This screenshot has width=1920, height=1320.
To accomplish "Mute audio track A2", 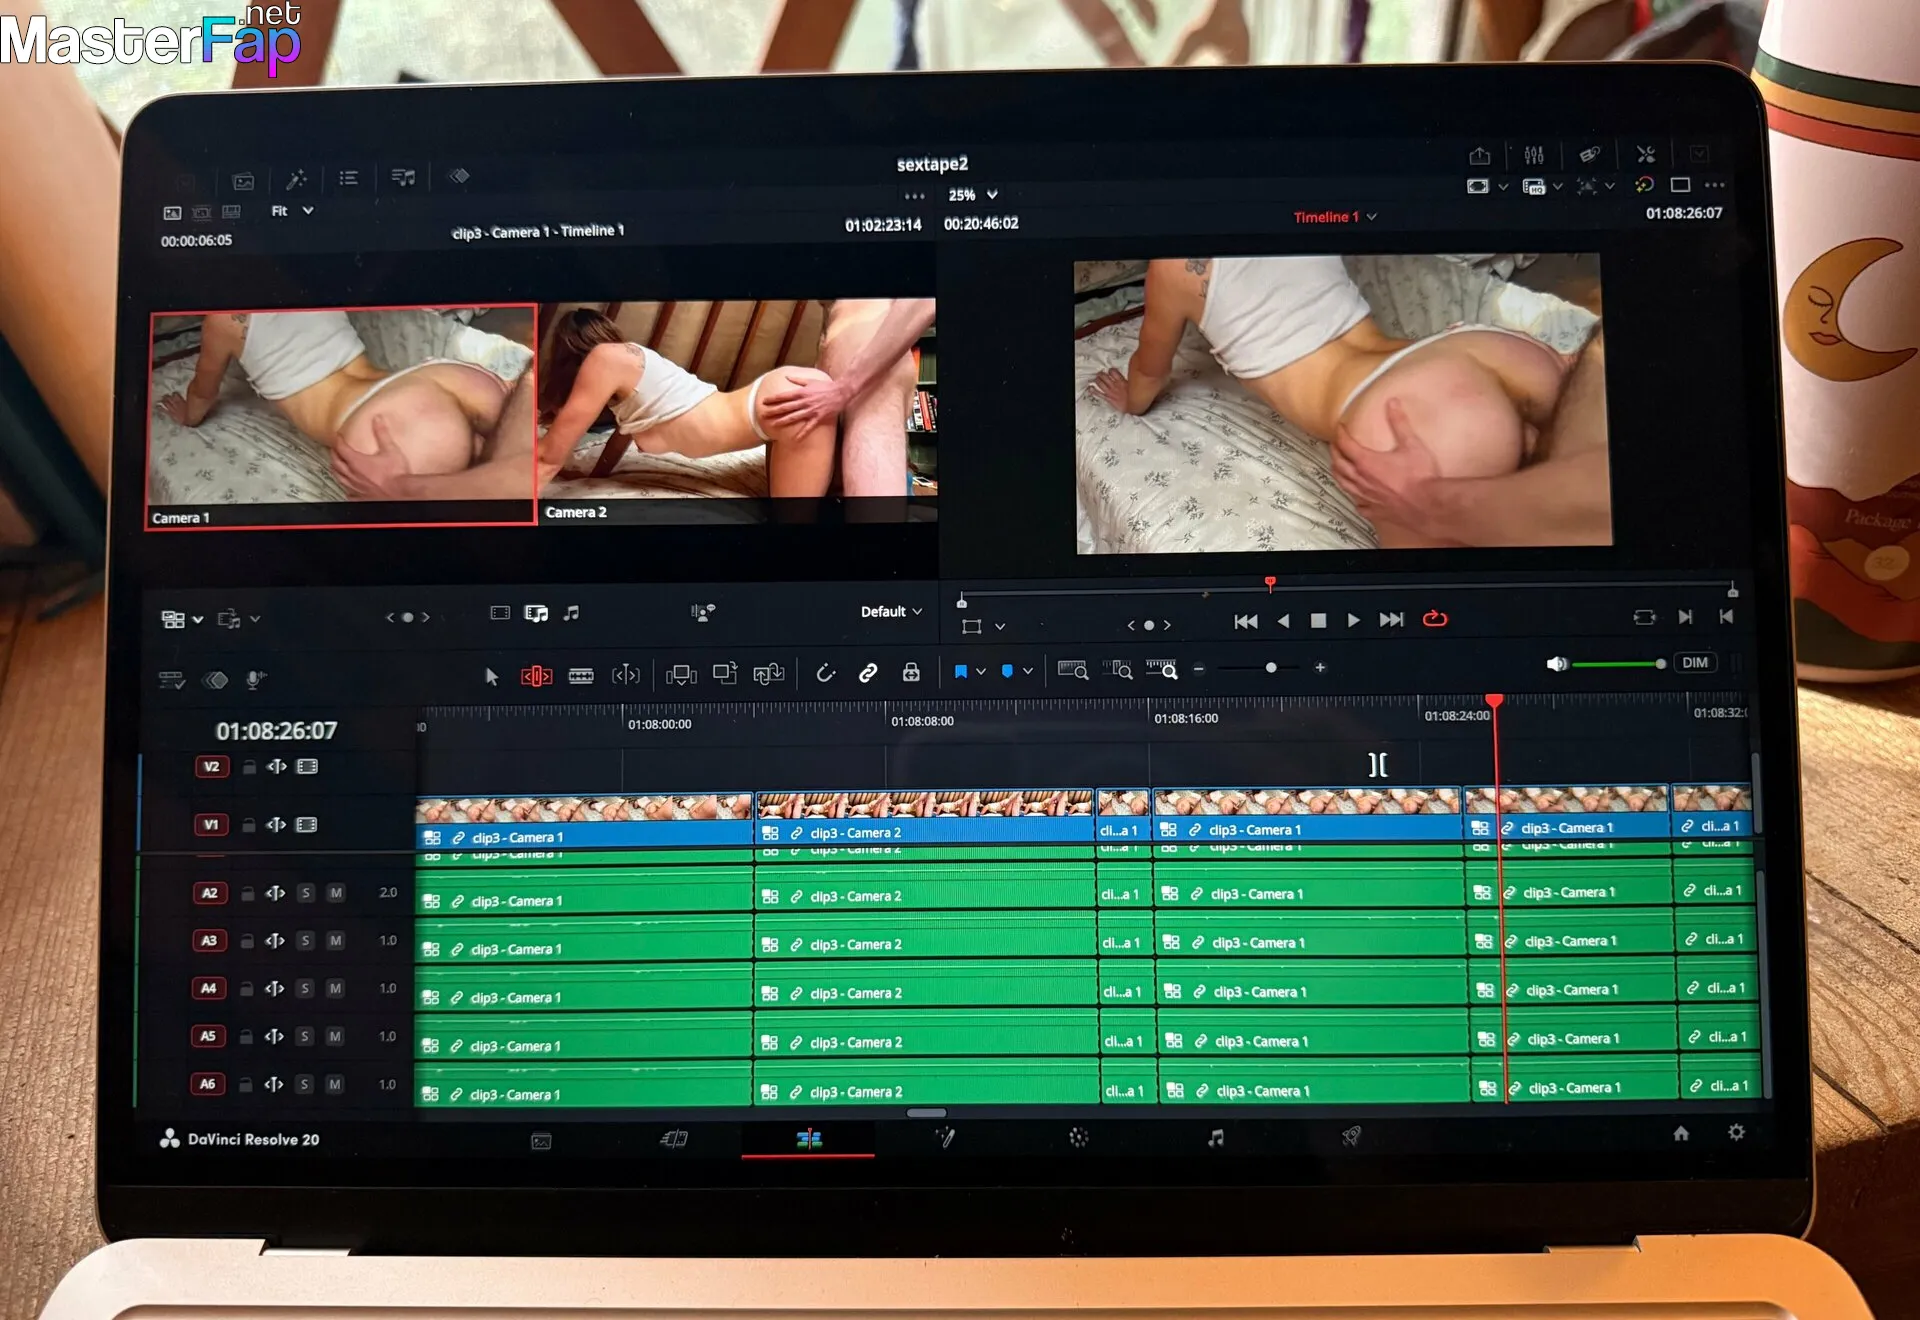I will (x=337, y=893).
